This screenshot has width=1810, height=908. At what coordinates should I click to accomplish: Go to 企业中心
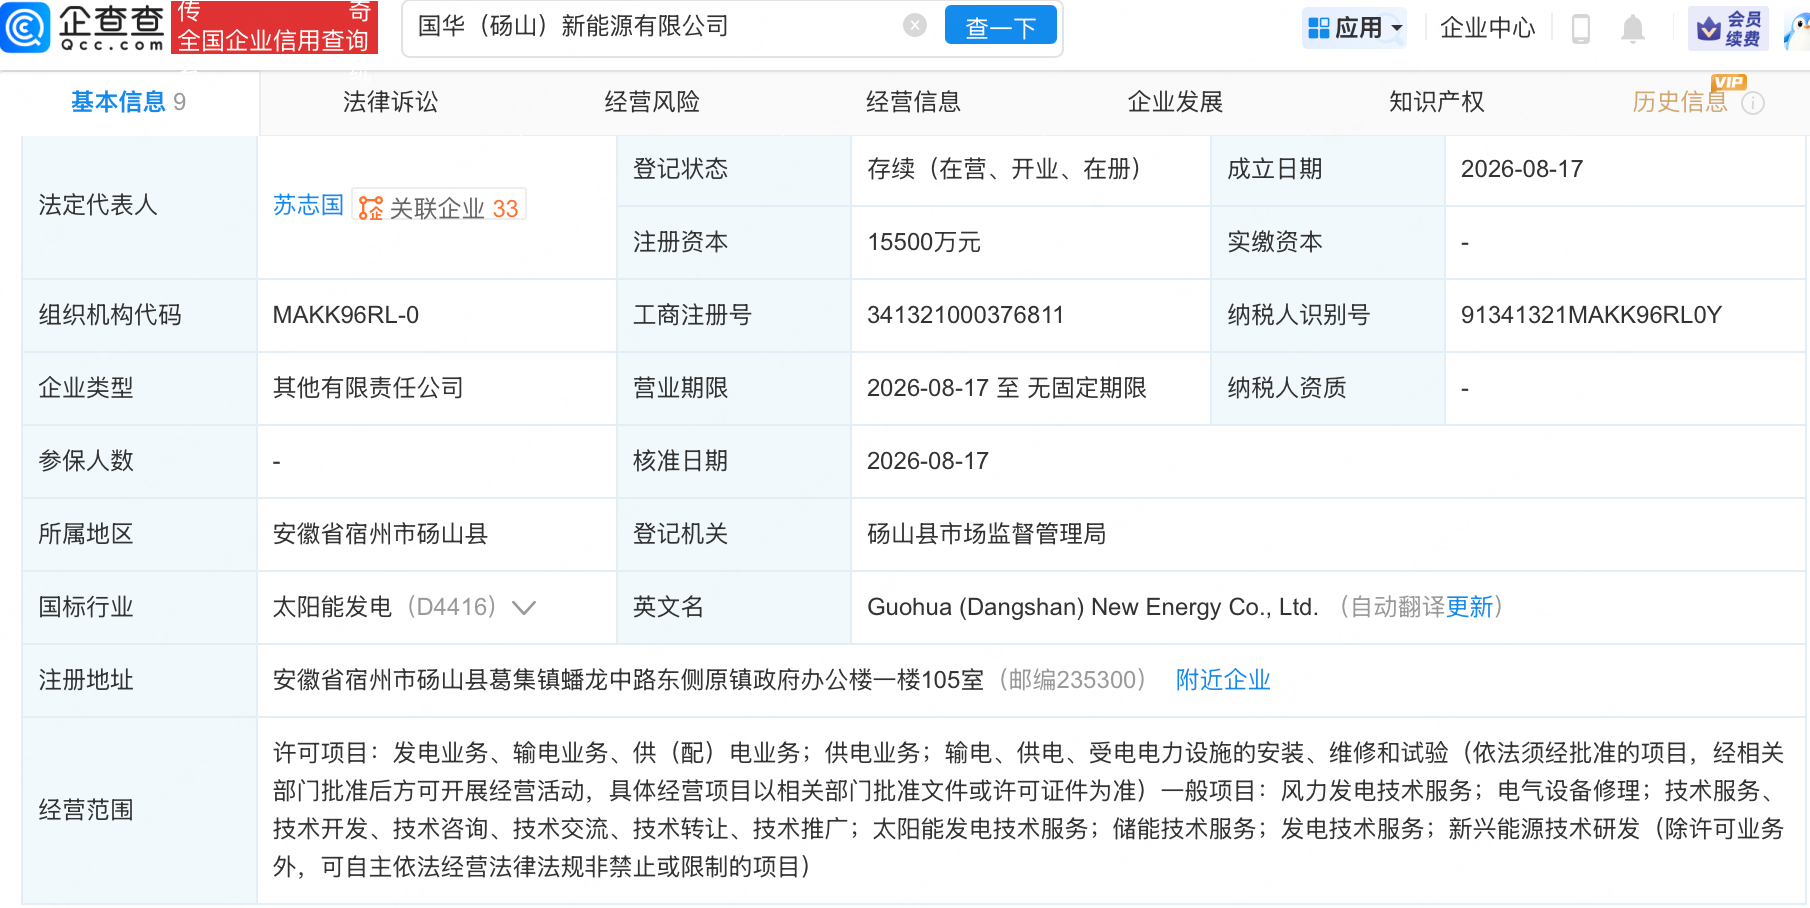click(1487, 27)
